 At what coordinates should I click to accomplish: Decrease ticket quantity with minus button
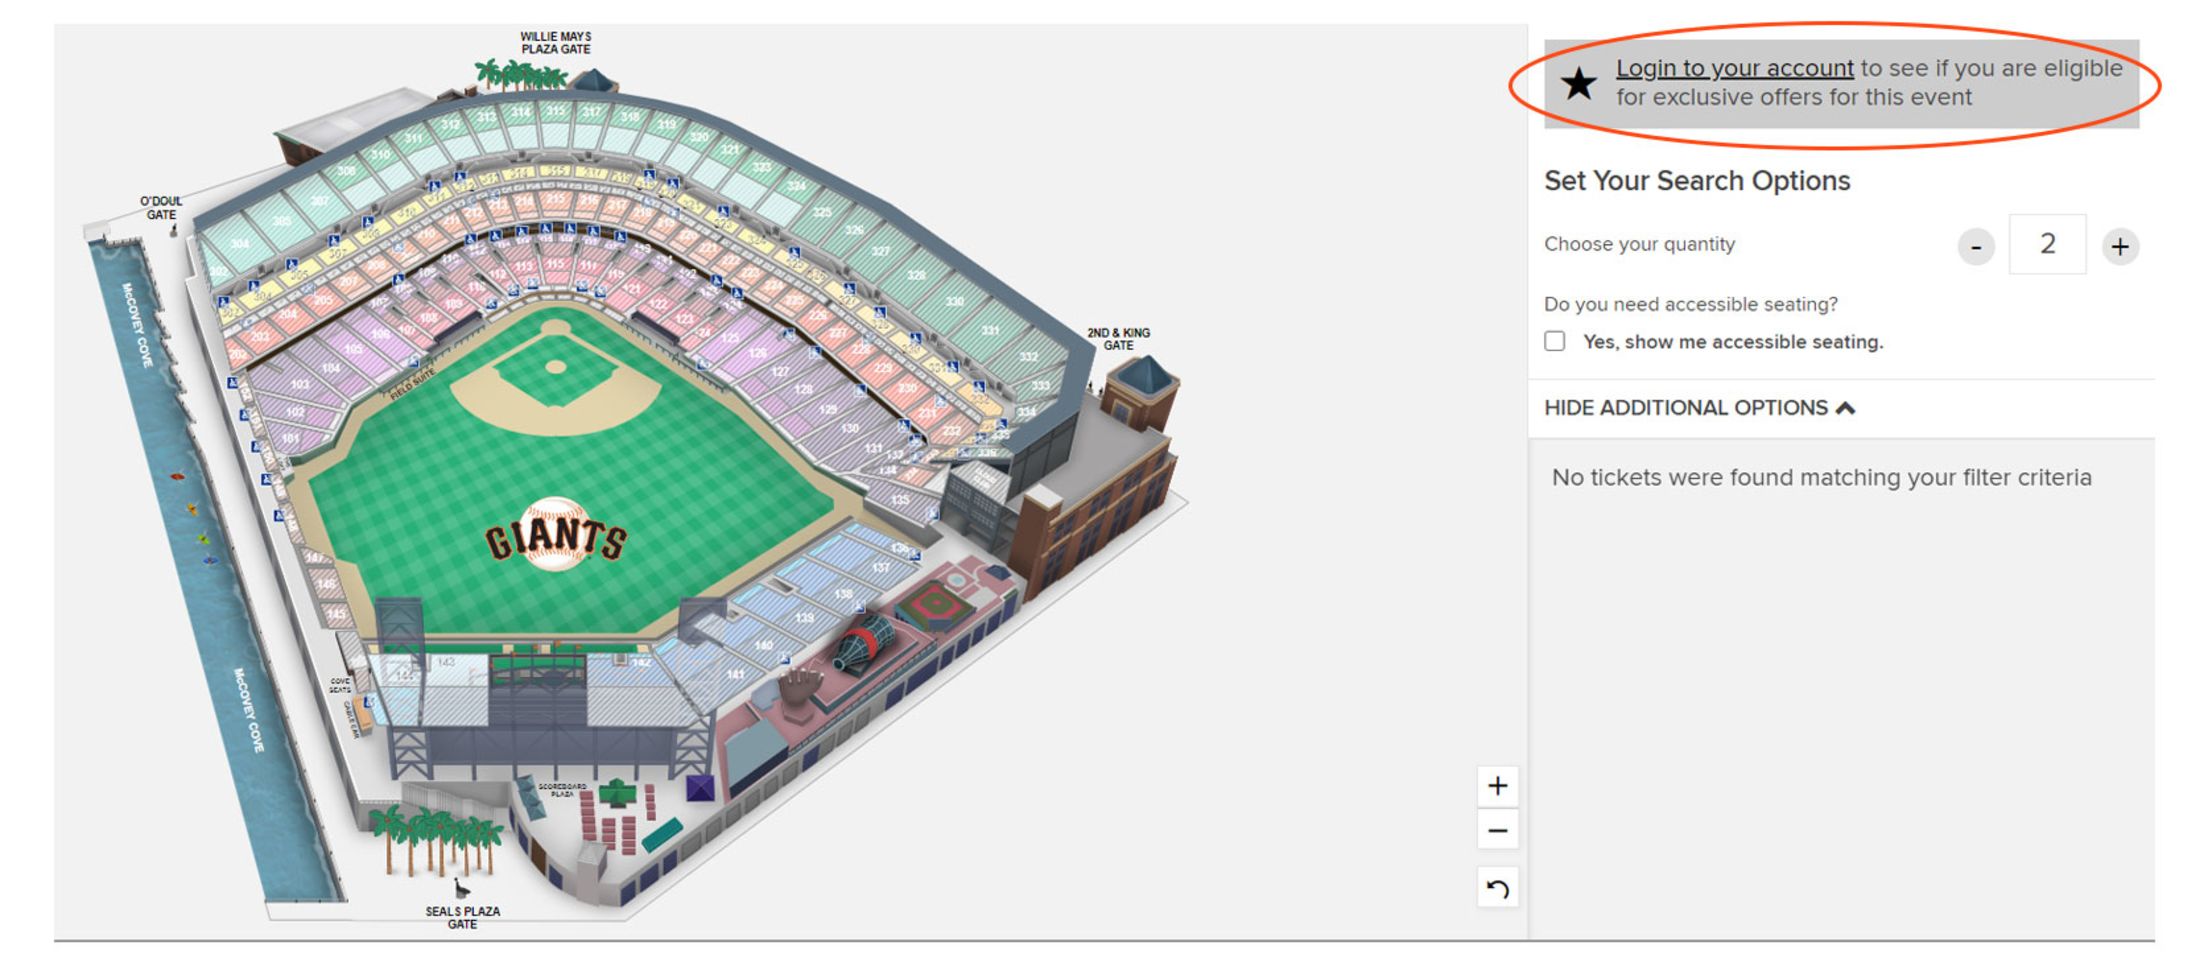[1976, 246]
